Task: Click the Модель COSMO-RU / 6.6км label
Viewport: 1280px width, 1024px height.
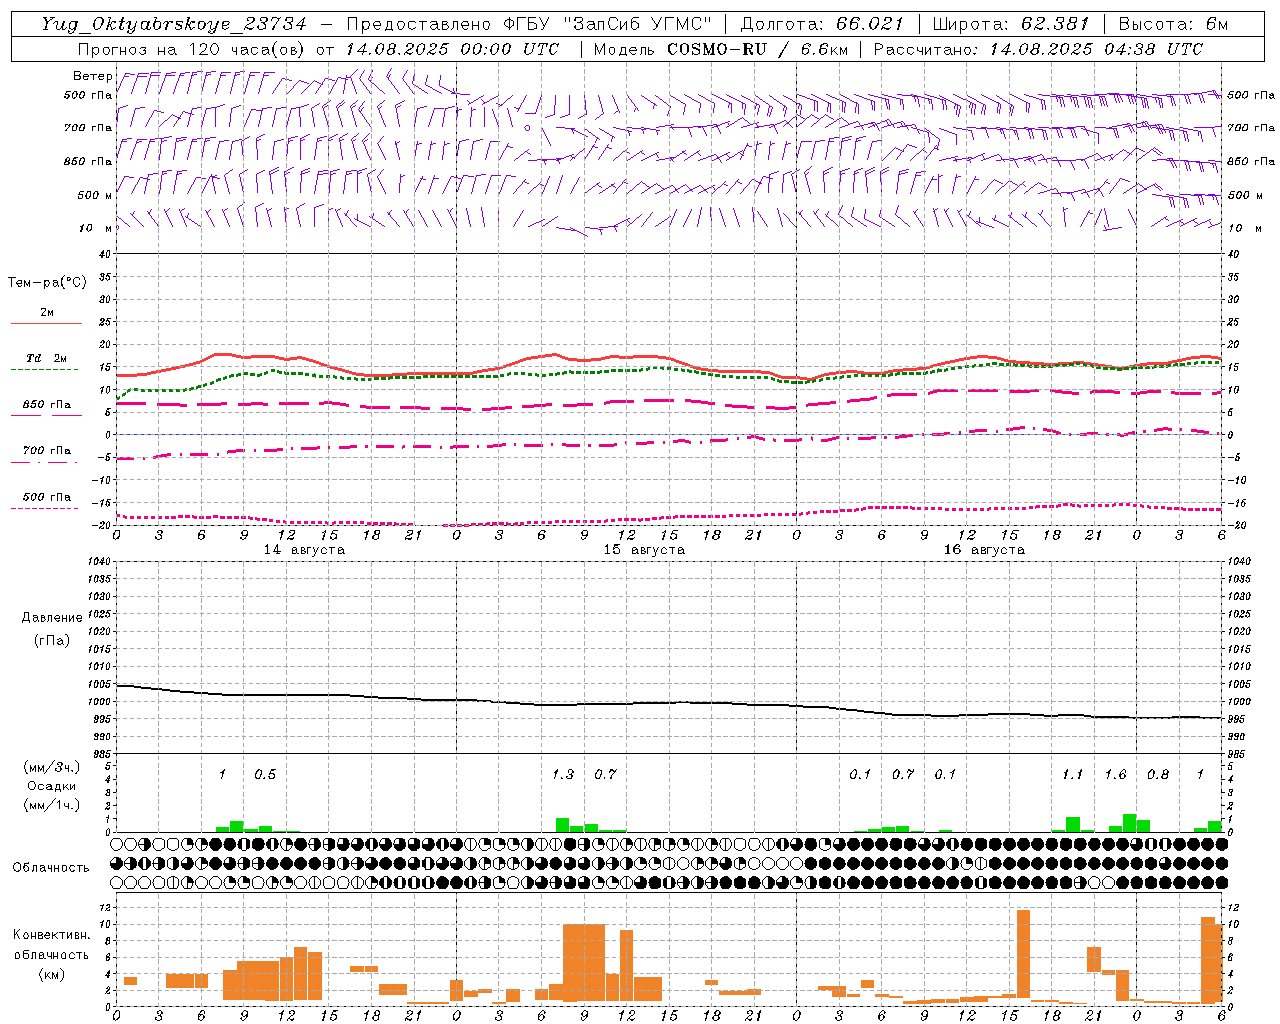Action: tap(720, 49)
